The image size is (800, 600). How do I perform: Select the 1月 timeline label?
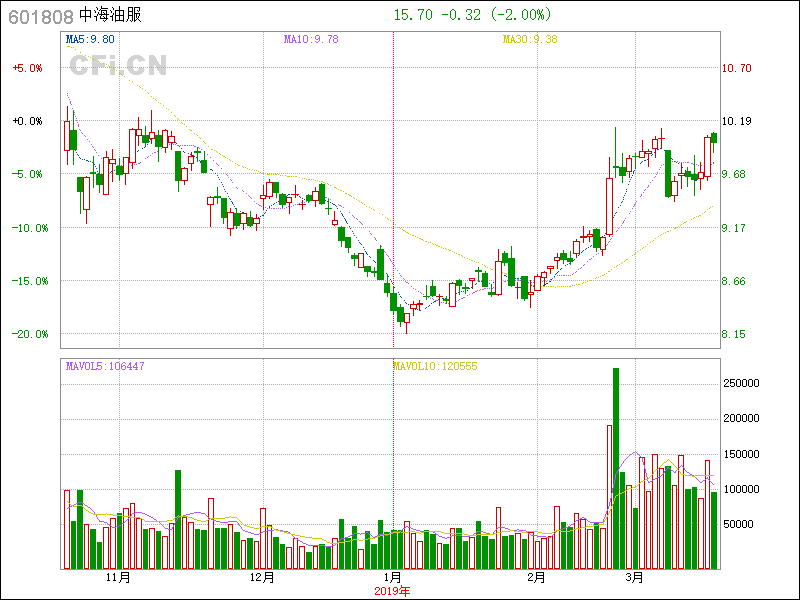tap(393, 578)
